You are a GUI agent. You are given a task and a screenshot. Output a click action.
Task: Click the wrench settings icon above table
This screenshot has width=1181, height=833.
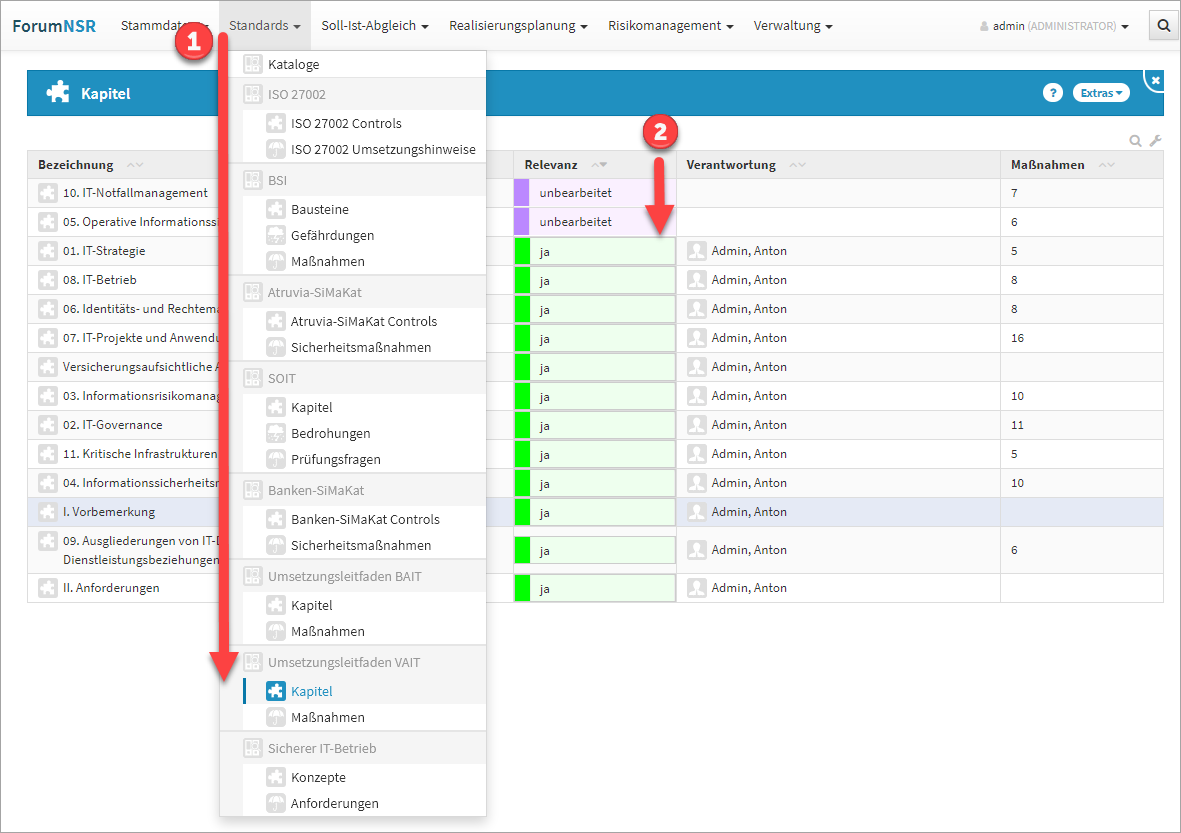coord(1155,141)
